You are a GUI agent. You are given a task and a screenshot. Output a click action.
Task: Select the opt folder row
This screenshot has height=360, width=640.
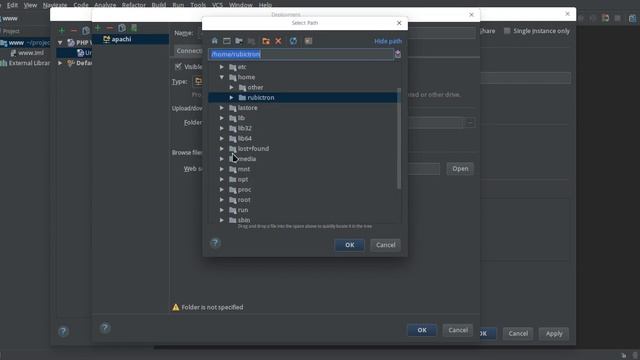coord(304,179)
